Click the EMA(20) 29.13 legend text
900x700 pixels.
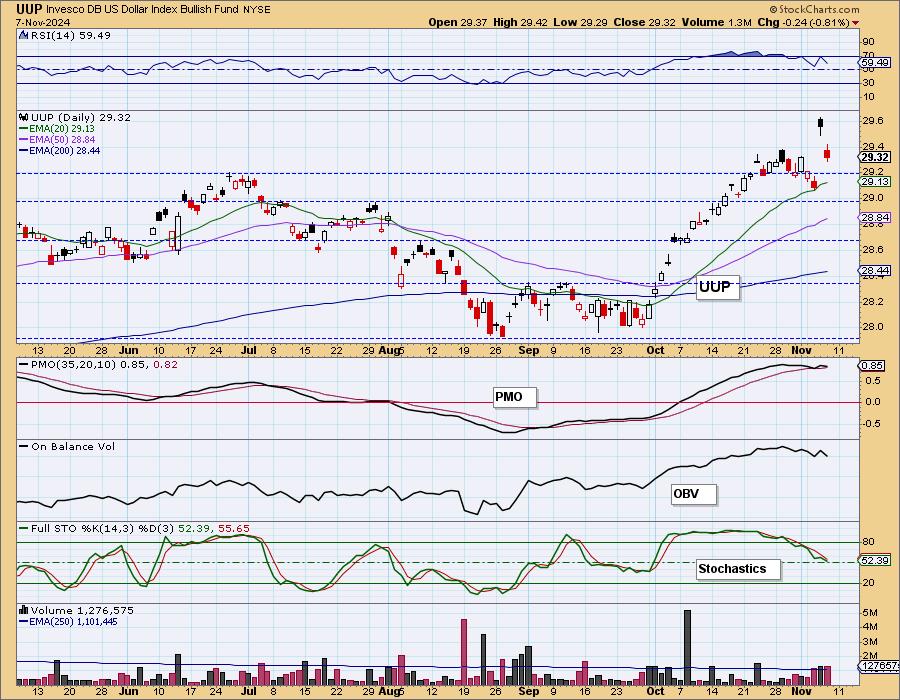pyautogui.click(x=62, y=129)
